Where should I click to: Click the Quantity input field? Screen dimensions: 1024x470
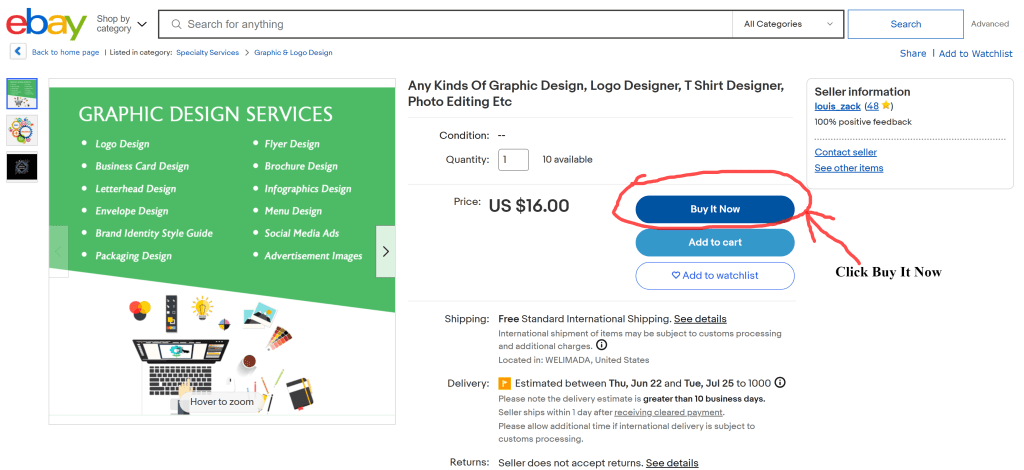(x=513, y=159)
